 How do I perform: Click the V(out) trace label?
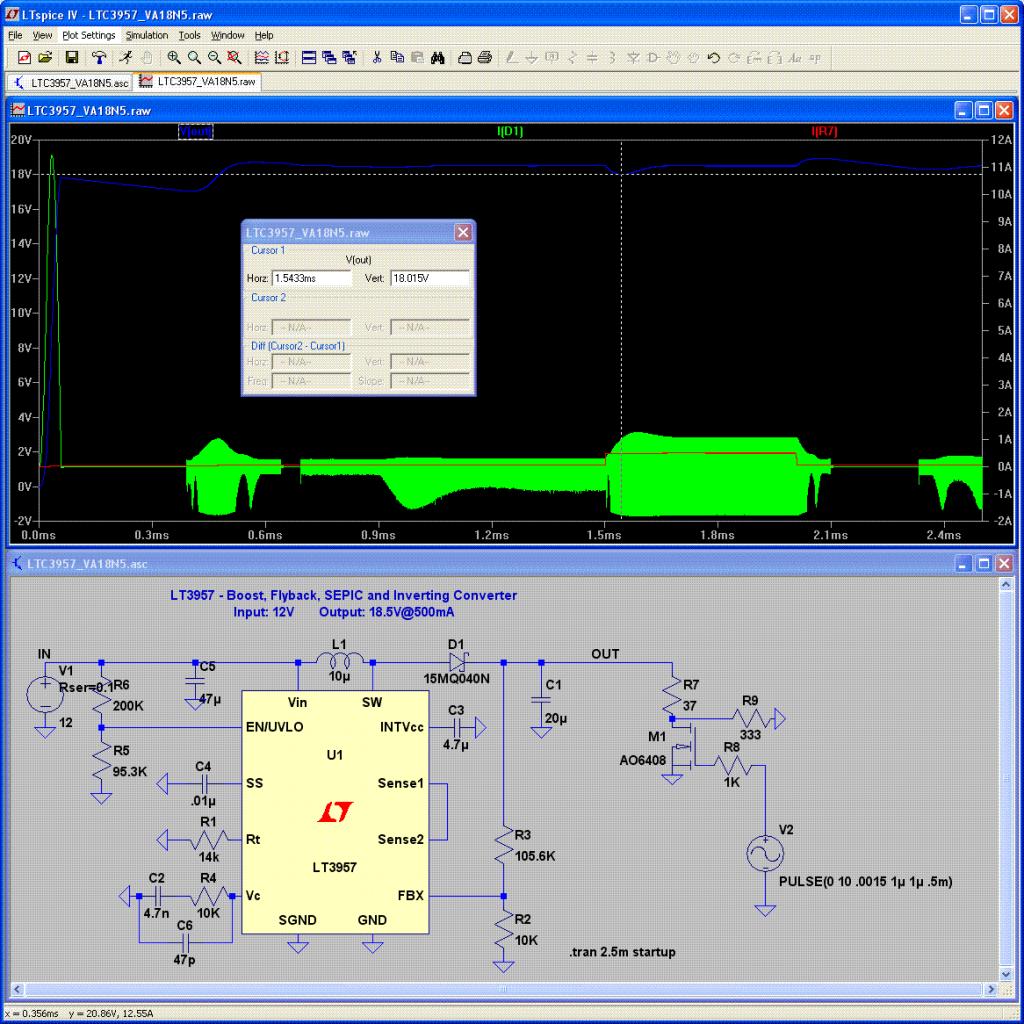[196, 131]
